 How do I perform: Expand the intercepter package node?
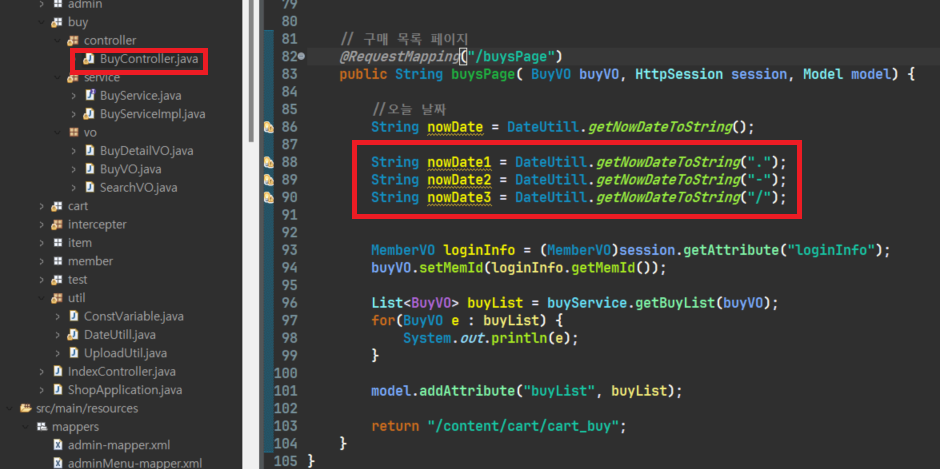[41, 225]
